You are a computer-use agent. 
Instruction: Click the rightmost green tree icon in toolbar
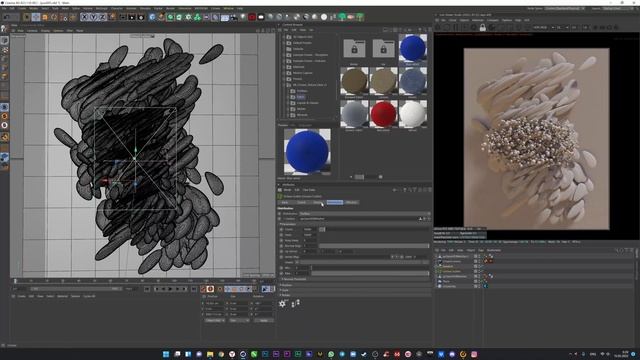(x=360, y=17)
